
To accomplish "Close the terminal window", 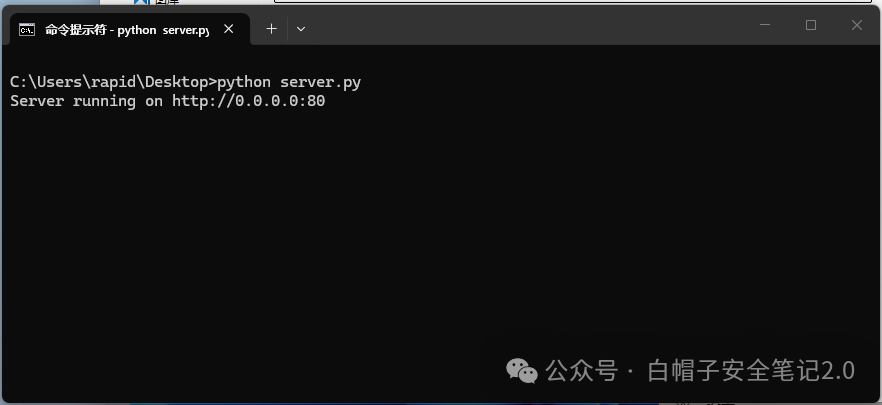I will coord(857,25).
